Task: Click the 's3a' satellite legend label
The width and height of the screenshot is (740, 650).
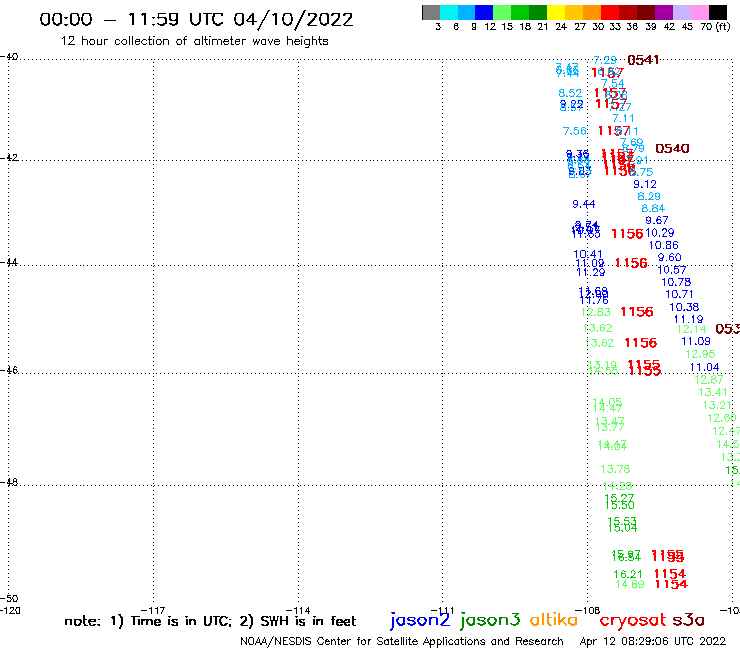Action: click(688, 620)
